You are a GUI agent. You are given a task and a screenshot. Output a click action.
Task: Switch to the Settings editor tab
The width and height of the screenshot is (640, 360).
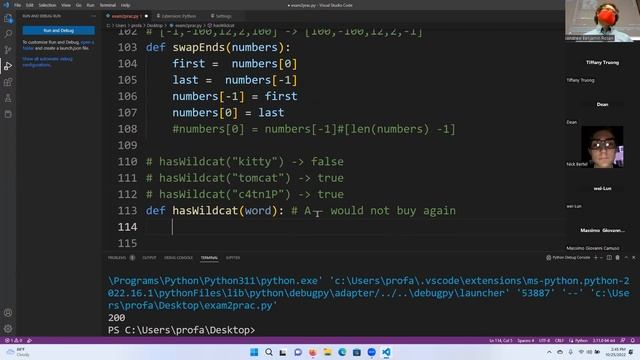coord(221,16)
